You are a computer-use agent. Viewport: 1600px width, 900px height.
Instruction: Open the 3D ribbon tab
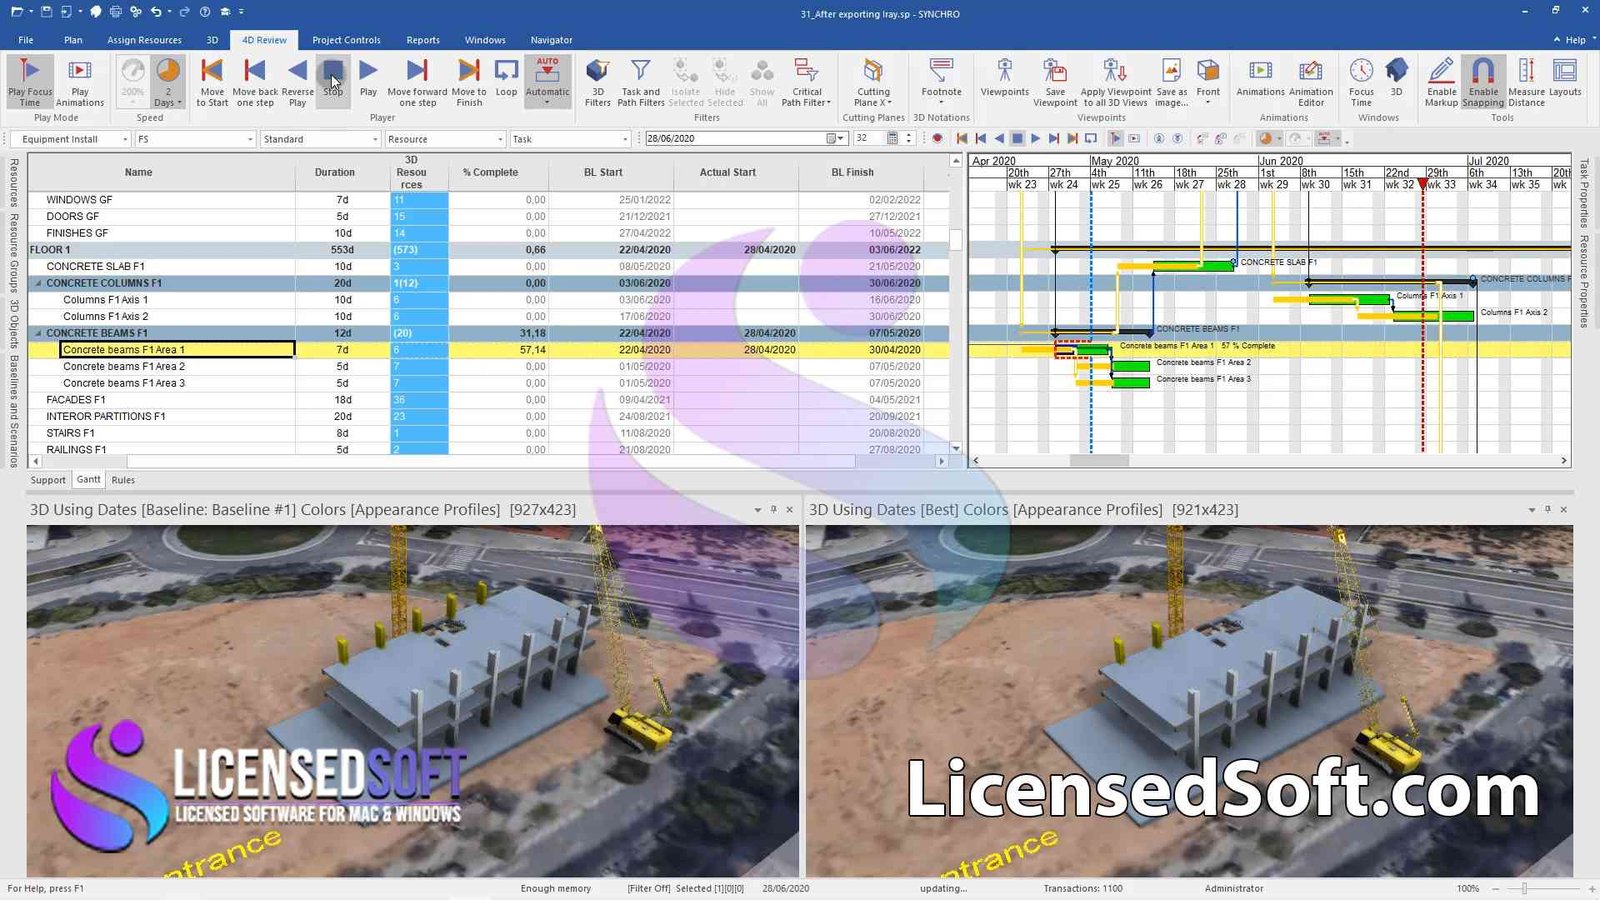212,40
